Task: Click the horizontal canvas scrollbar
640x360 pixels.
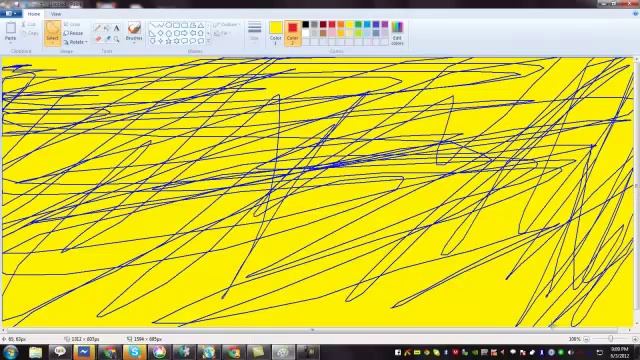Action: click(x=313, y=330)
